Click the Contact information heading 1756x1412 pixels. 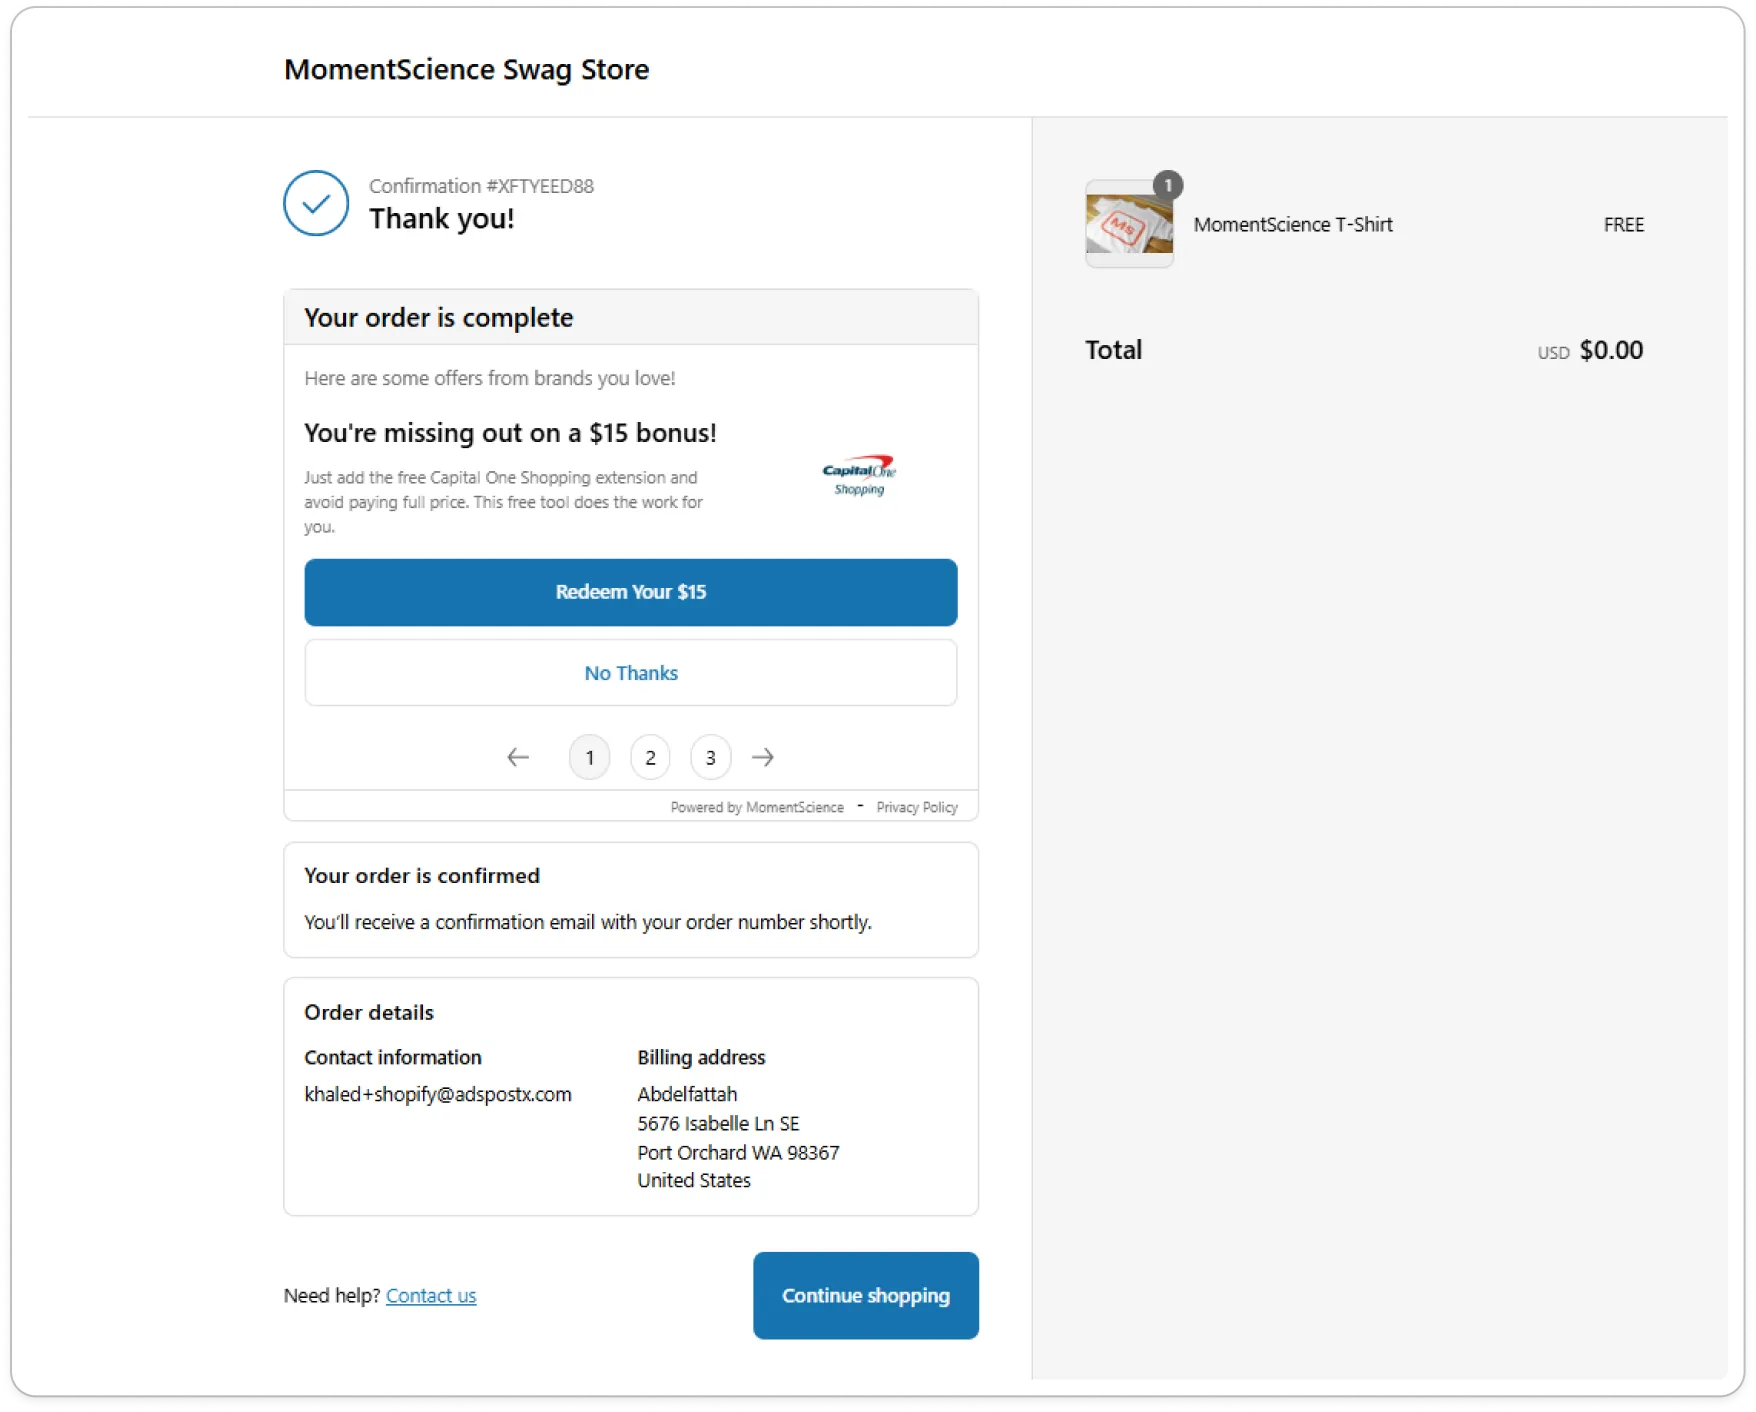[x=393, y=1058]
